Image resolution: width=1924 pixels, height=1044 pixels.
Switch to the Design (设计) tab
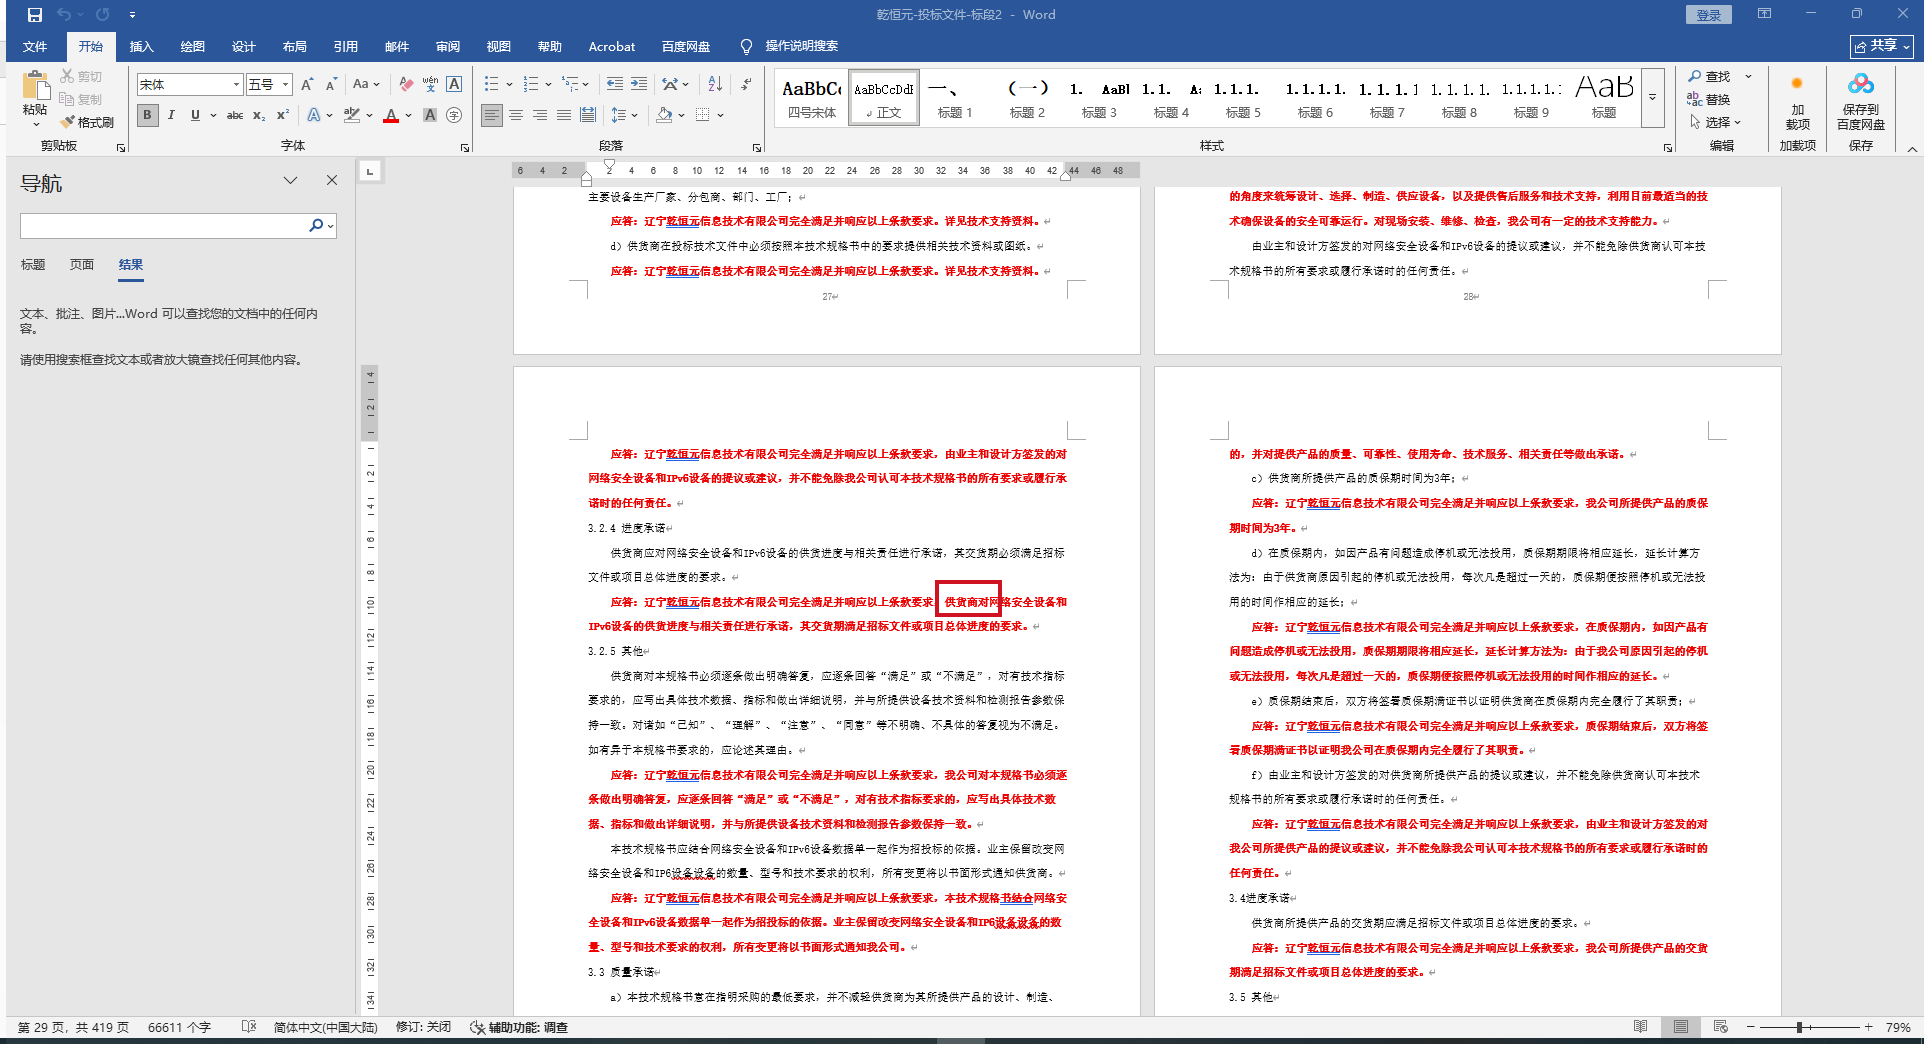[243, 46]
